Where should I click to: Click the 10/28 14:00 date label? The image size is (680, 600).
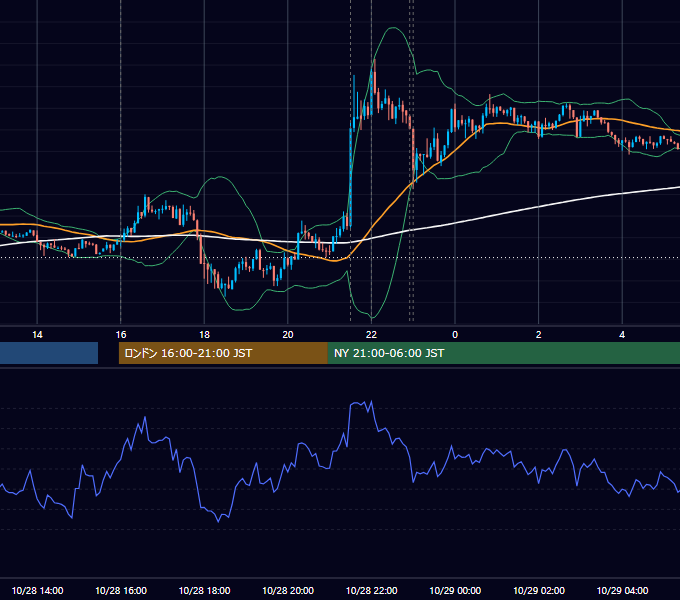point(37,590)
